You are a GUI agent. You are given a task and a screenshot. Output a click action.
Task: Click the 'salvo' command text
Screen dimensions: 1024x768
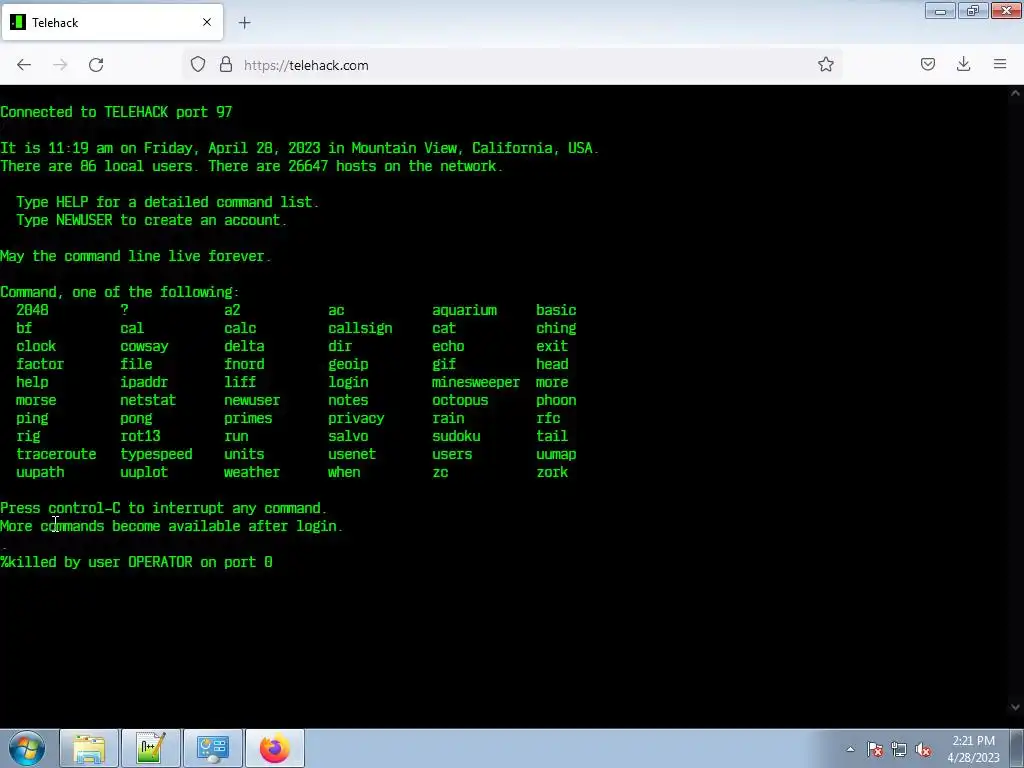348,436
